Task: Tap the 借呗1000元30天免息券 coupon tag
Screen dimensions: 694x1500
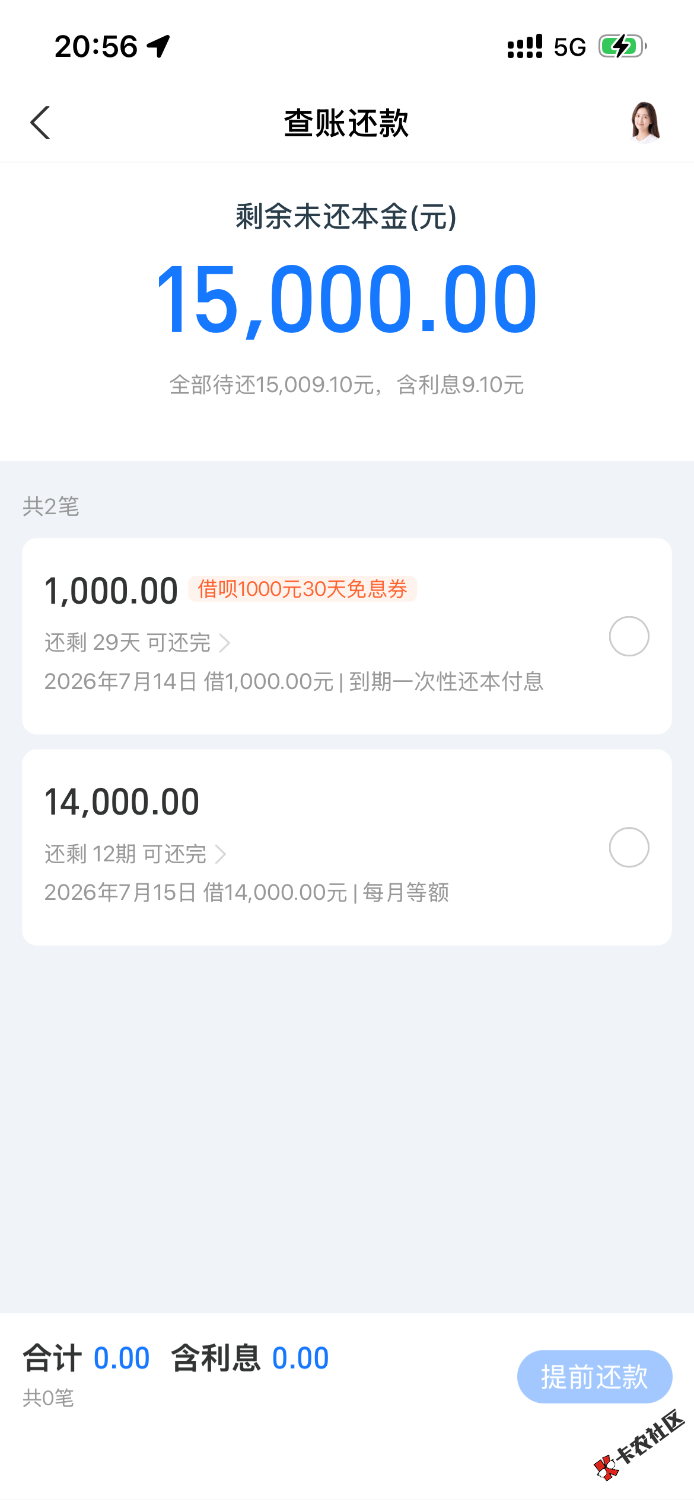Action: [x=302, y=589]
